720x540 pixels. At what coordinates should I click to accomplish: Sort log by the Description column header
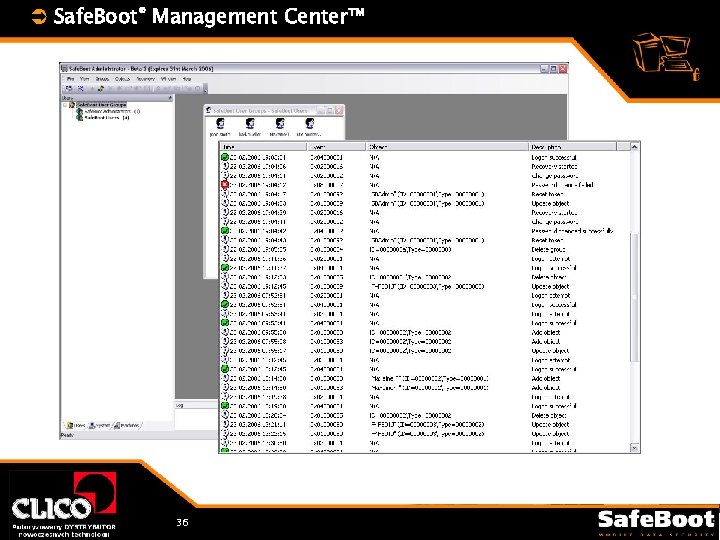[573, 147]
